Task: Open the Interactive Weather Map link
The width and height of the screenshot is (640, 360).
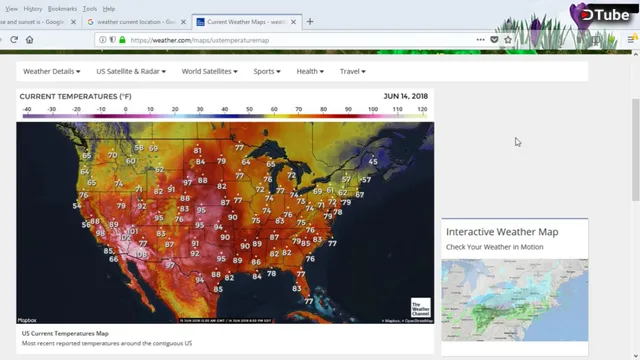Action: pyautogui.click(x=502, y=232)
